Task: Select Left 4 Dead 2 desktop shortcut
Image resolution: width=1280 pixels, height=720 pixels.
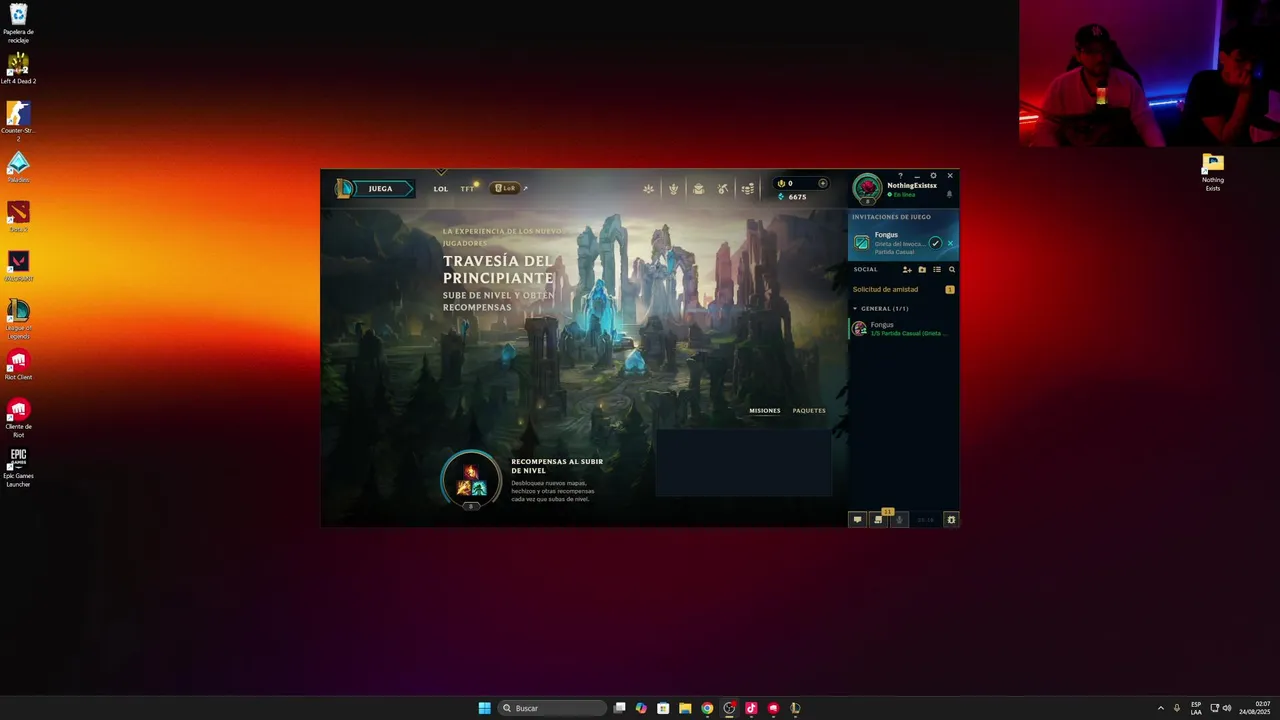Action: 18,69
